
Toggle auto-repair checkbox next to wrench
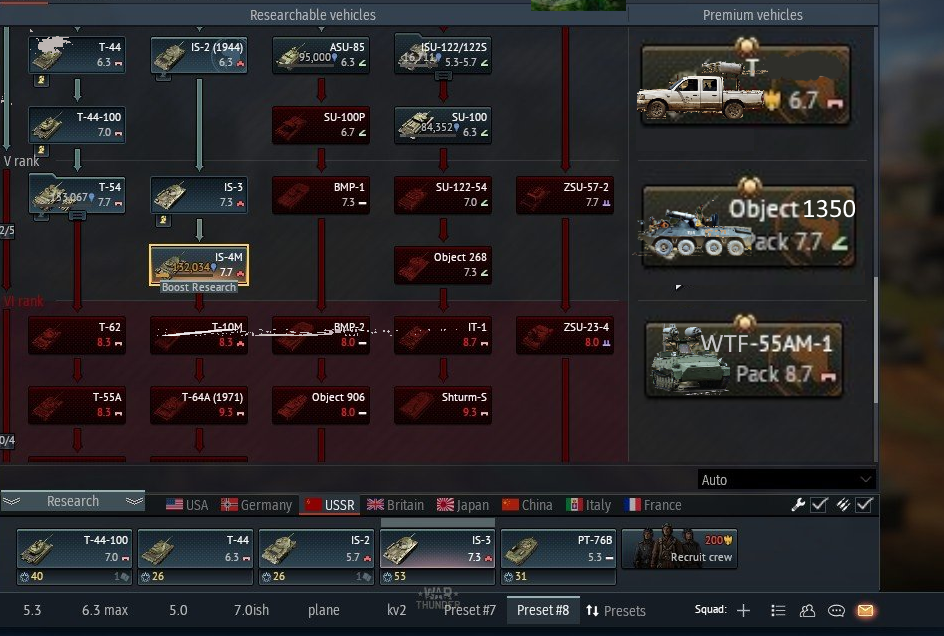[x=819, y=505]
